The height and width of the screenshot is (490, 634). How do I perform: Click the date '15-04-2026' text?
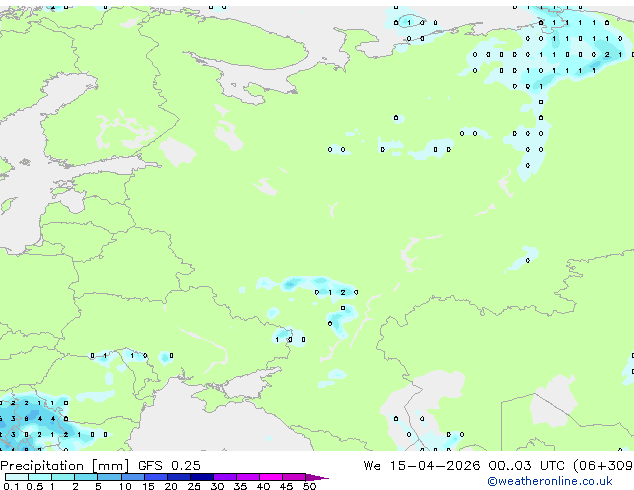point(435,466)
